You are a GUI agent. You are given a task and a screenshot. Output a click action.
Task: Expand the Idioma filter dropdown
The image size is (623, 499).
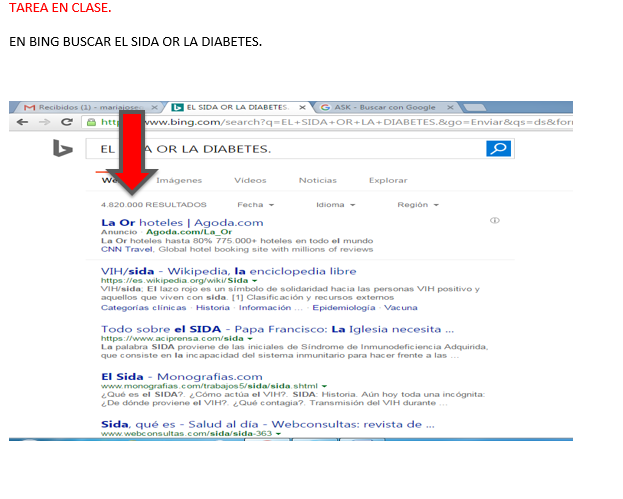(335, 205)
